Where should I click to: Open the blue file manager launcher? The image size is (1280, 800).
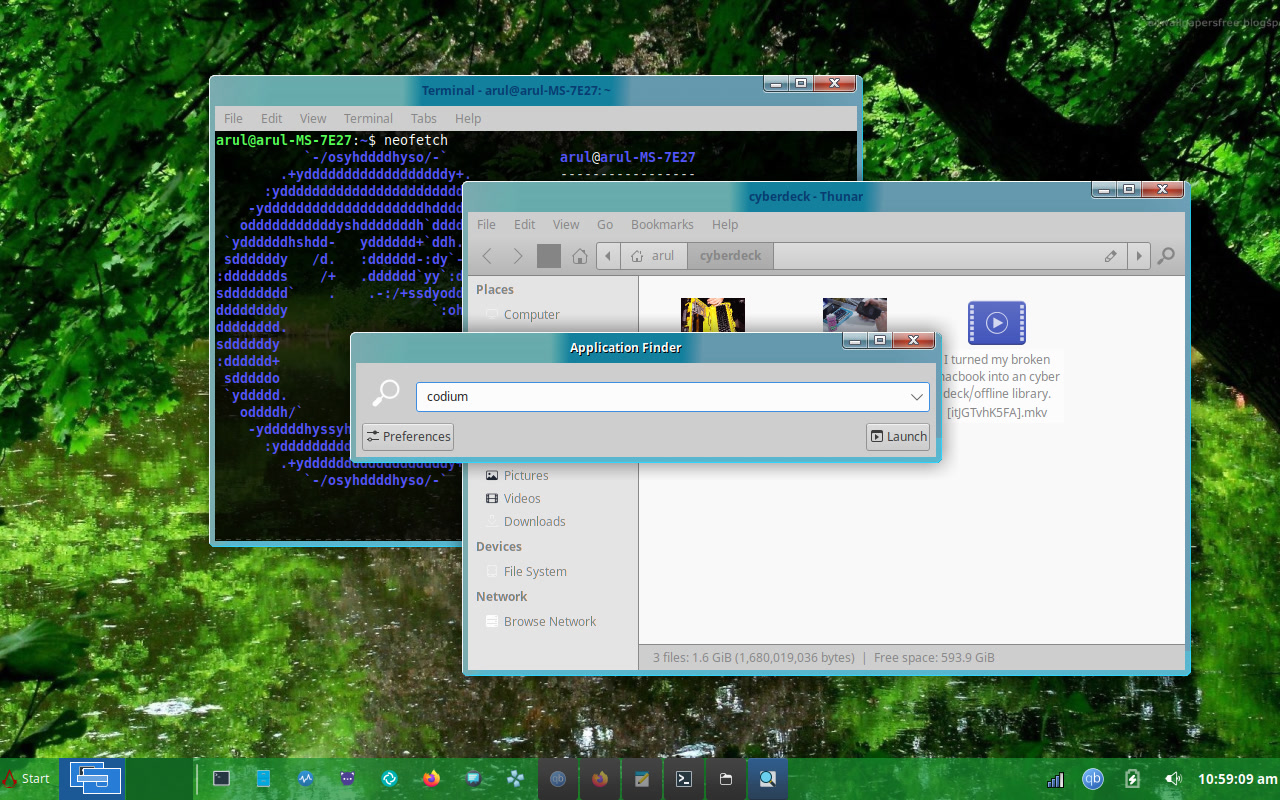(x=264, y=778)
